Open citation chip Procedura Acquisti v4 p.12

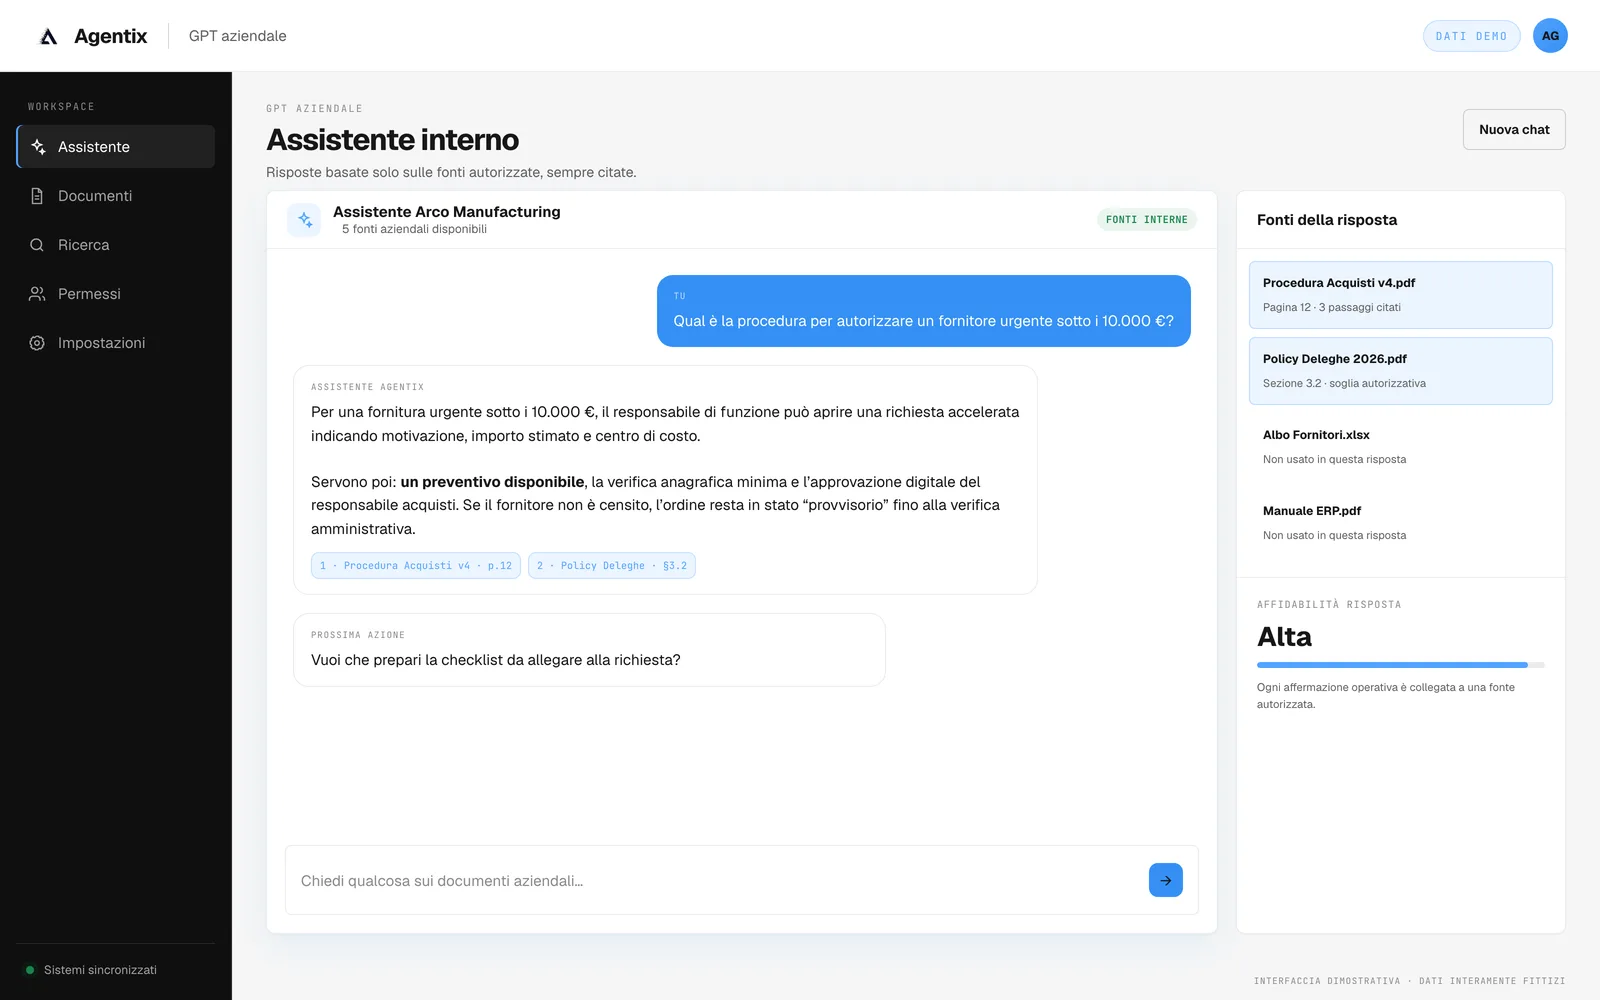click(416, 566)
